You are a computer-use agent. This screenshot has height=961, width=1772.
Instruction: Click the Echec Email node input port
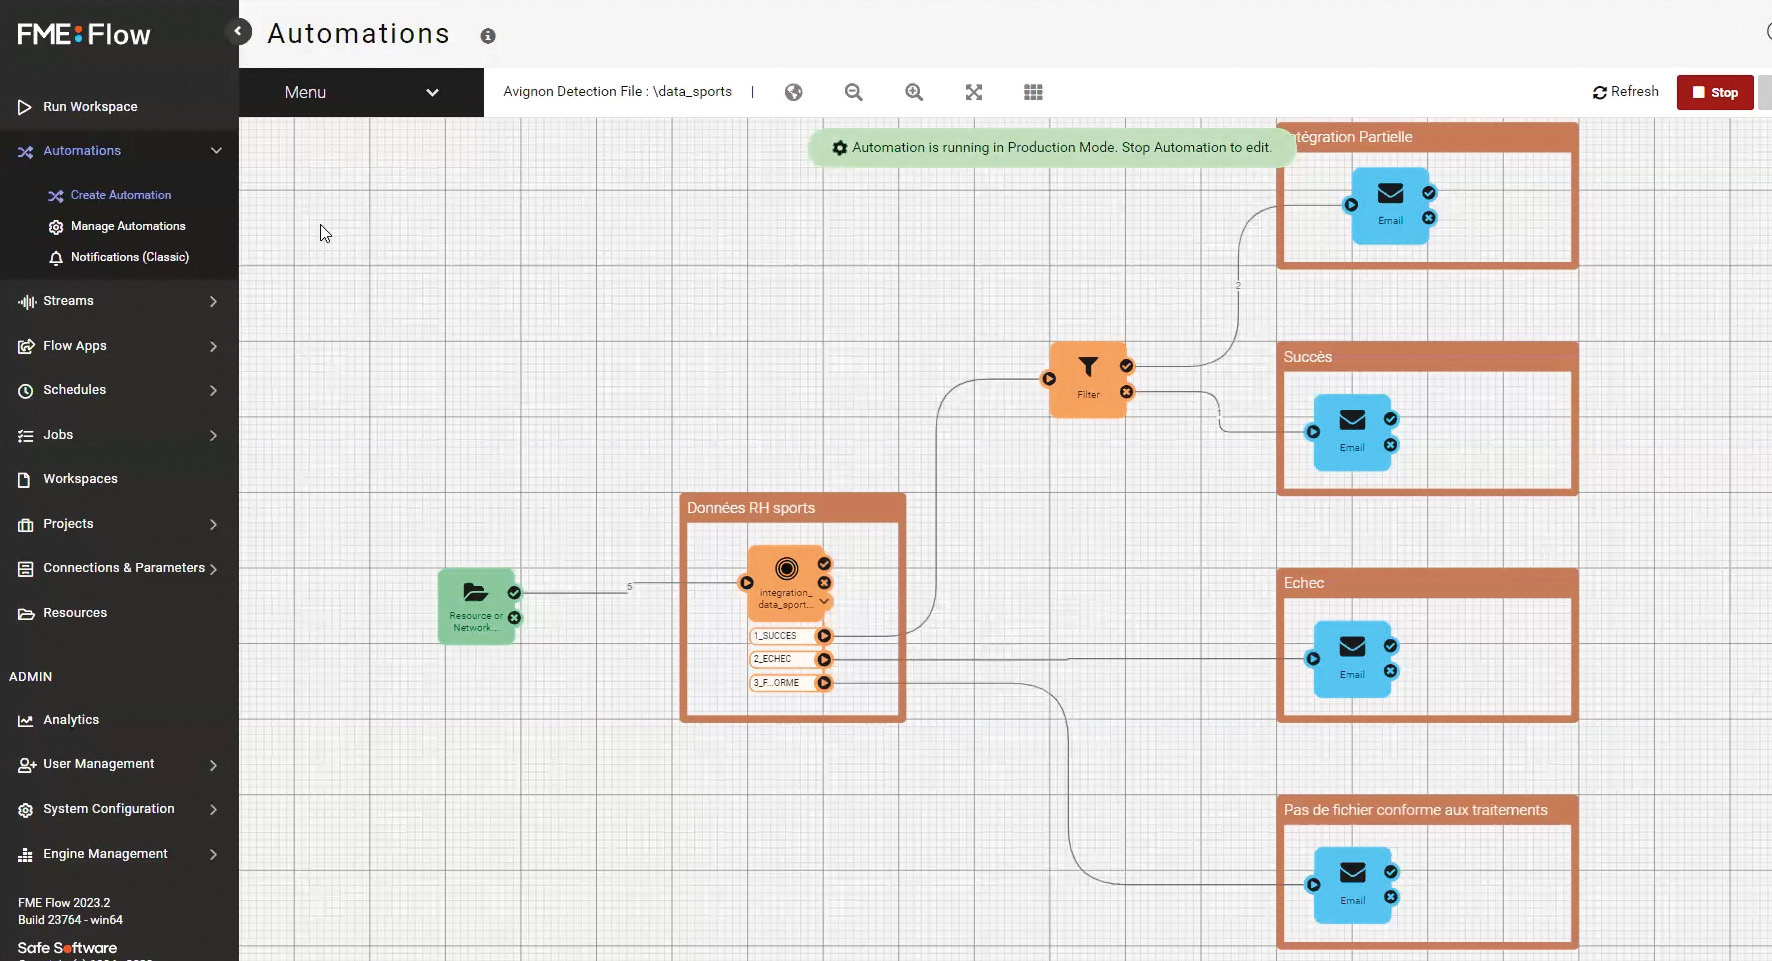pos(1313,659)
